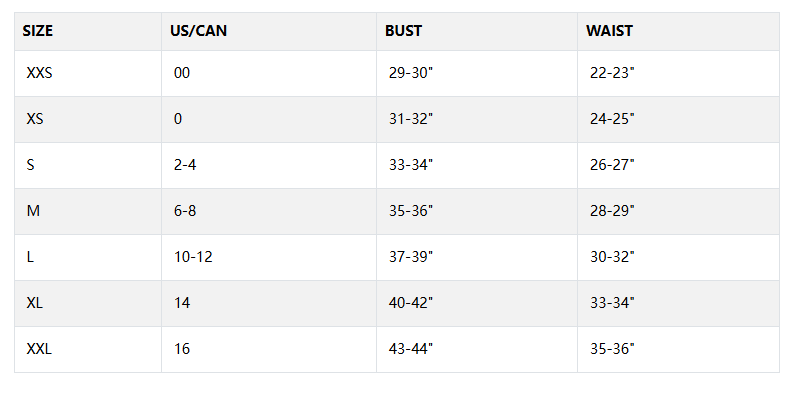Select the XS size cell
Image resolution: width=789 pixels, height=393 pixels.
35,119
